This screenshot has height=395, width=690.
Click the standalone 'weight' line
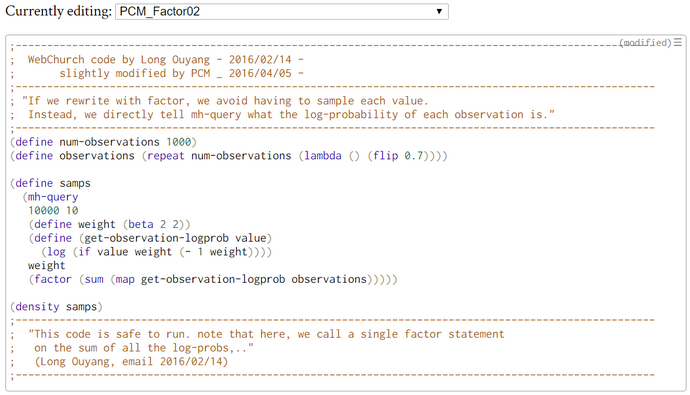47,265
